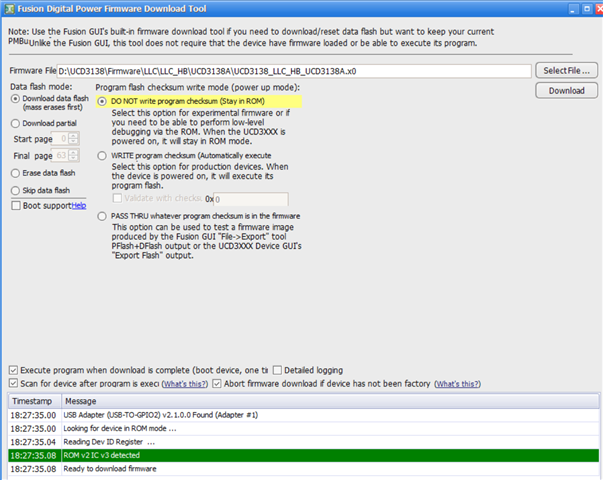
Task: Click the Download button
Action: 566,91
